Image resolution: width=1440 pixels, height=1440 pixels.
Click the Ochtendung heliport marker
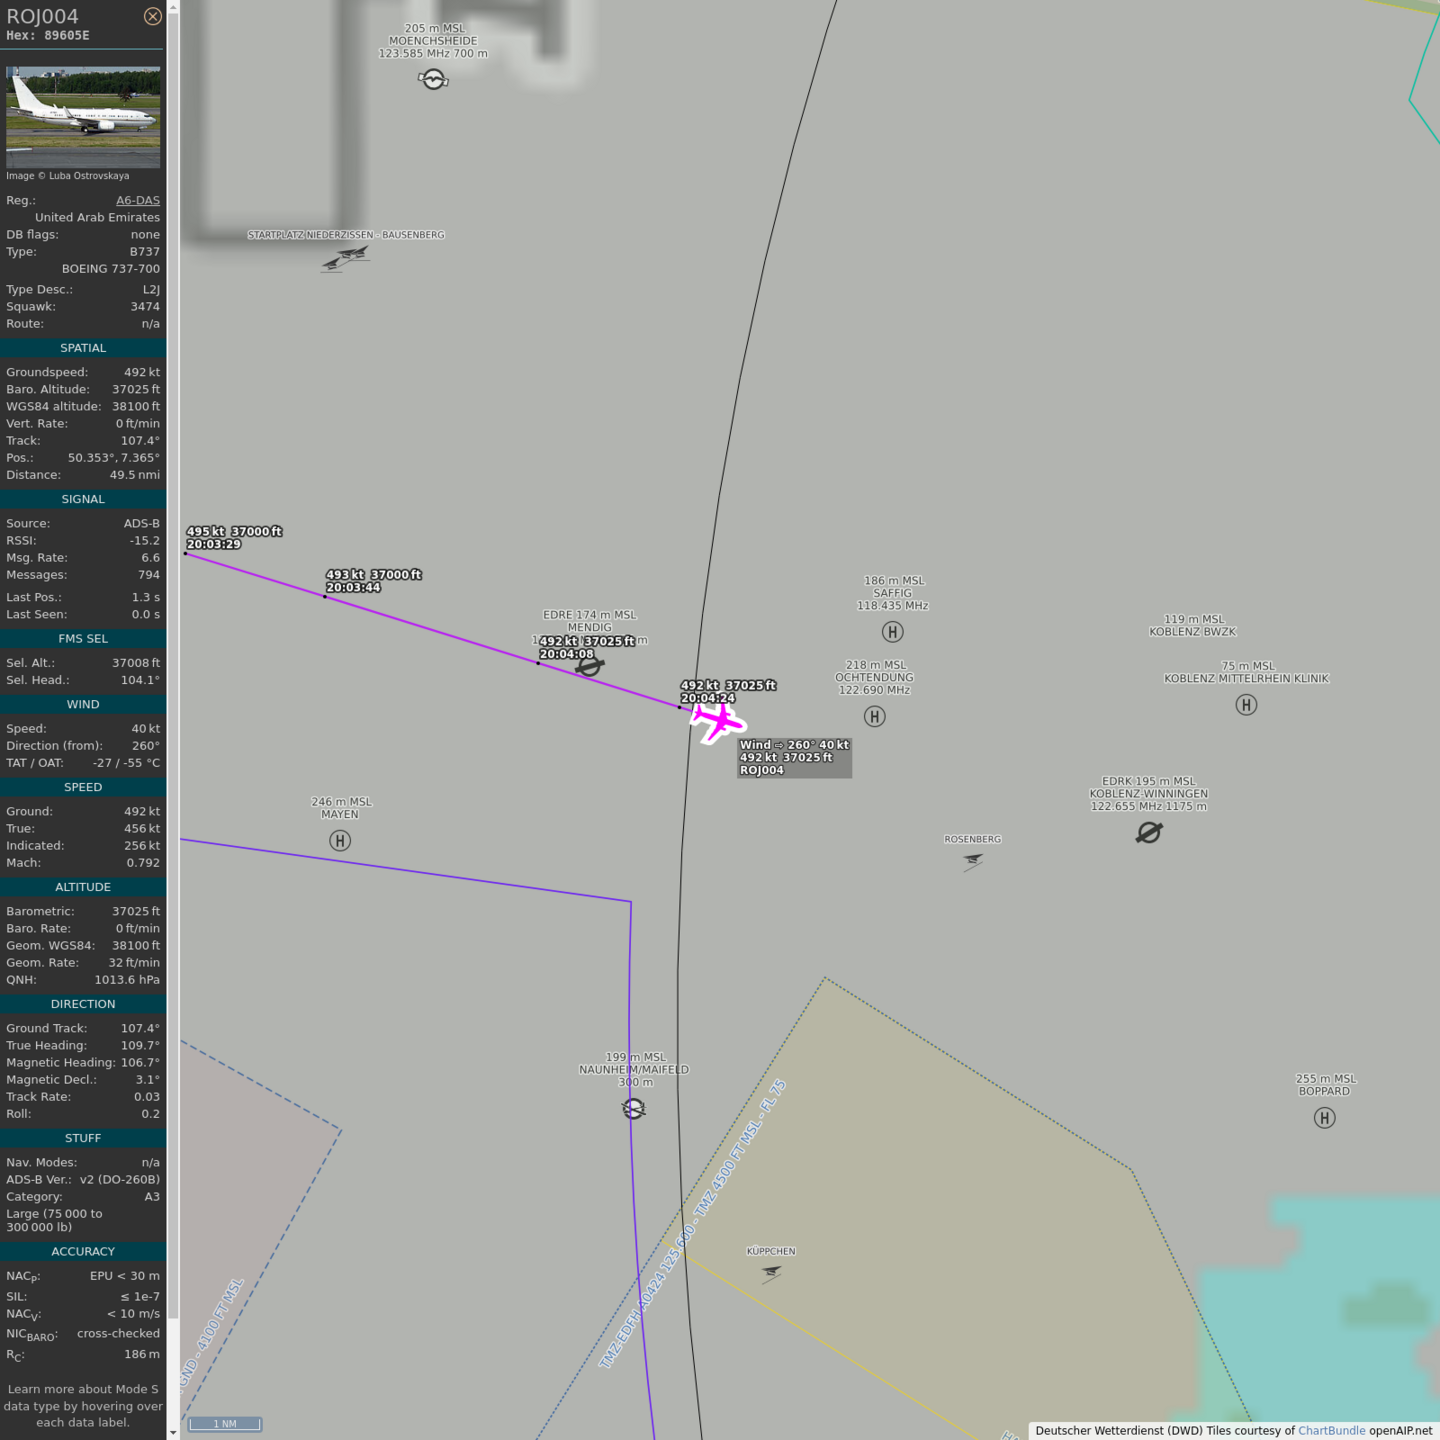pos(875,716)
